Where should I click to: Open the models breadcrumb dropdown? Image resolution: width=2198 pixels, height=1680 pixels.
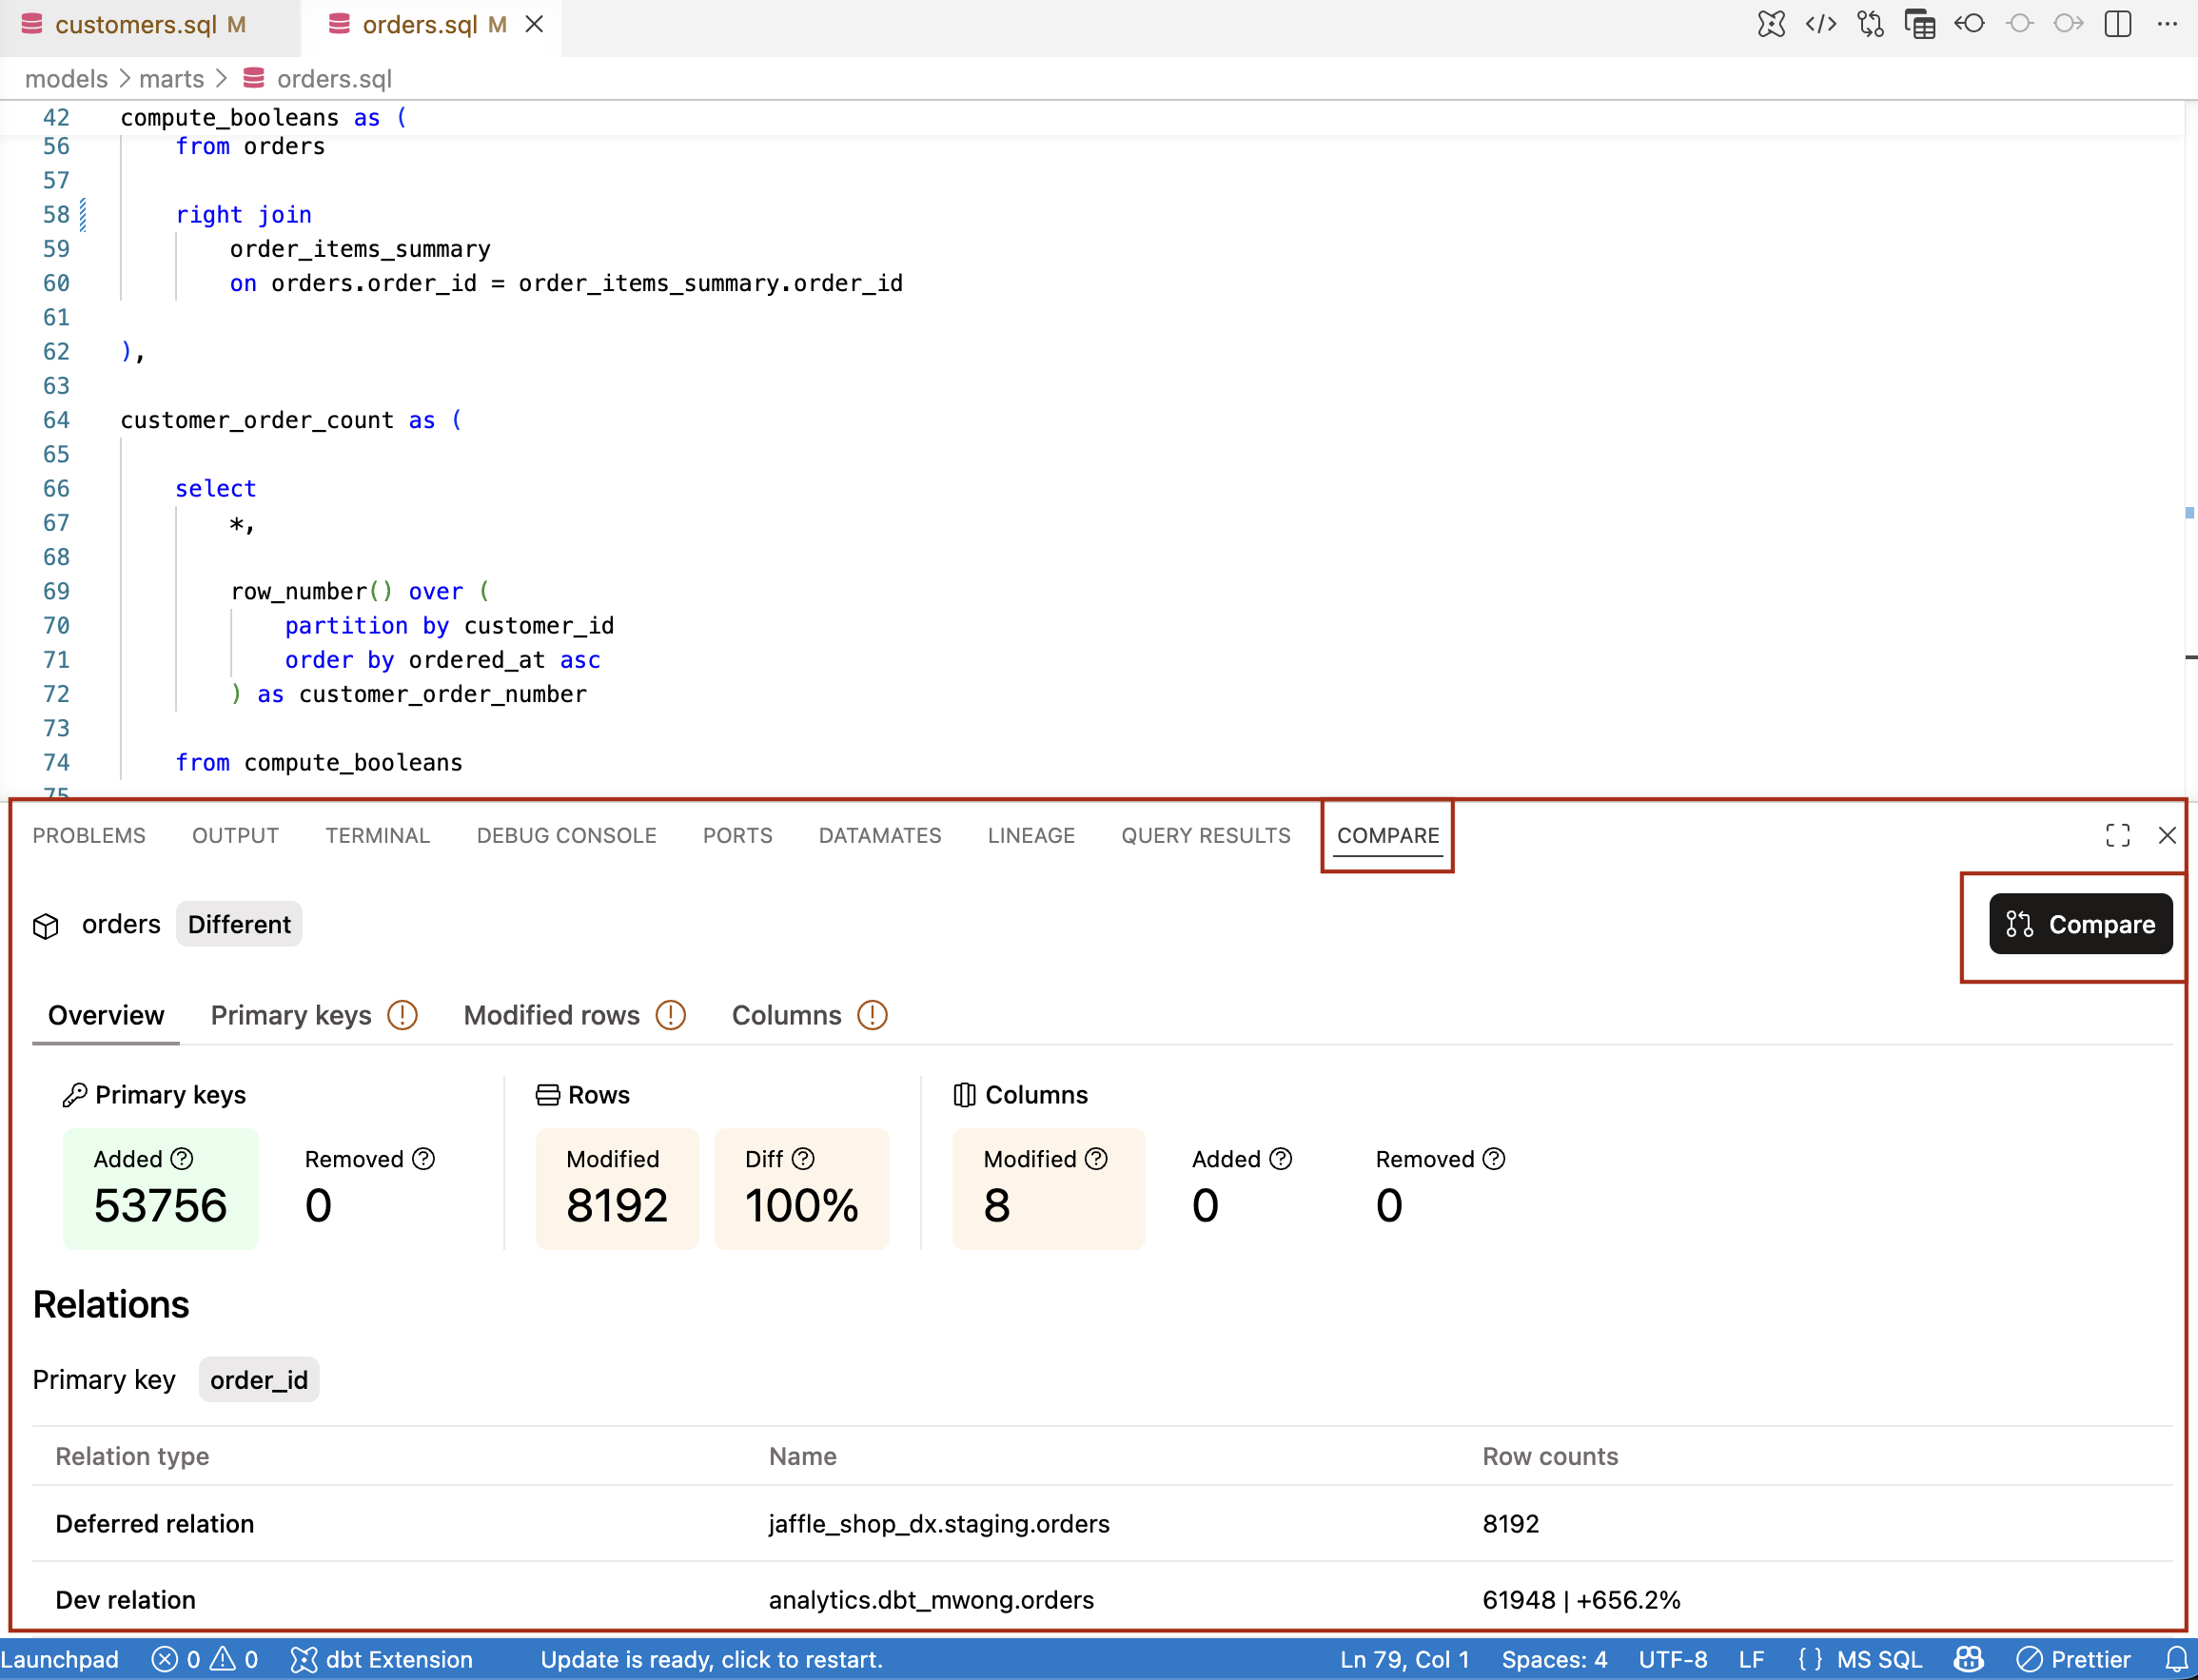click(x=66, y=79)
